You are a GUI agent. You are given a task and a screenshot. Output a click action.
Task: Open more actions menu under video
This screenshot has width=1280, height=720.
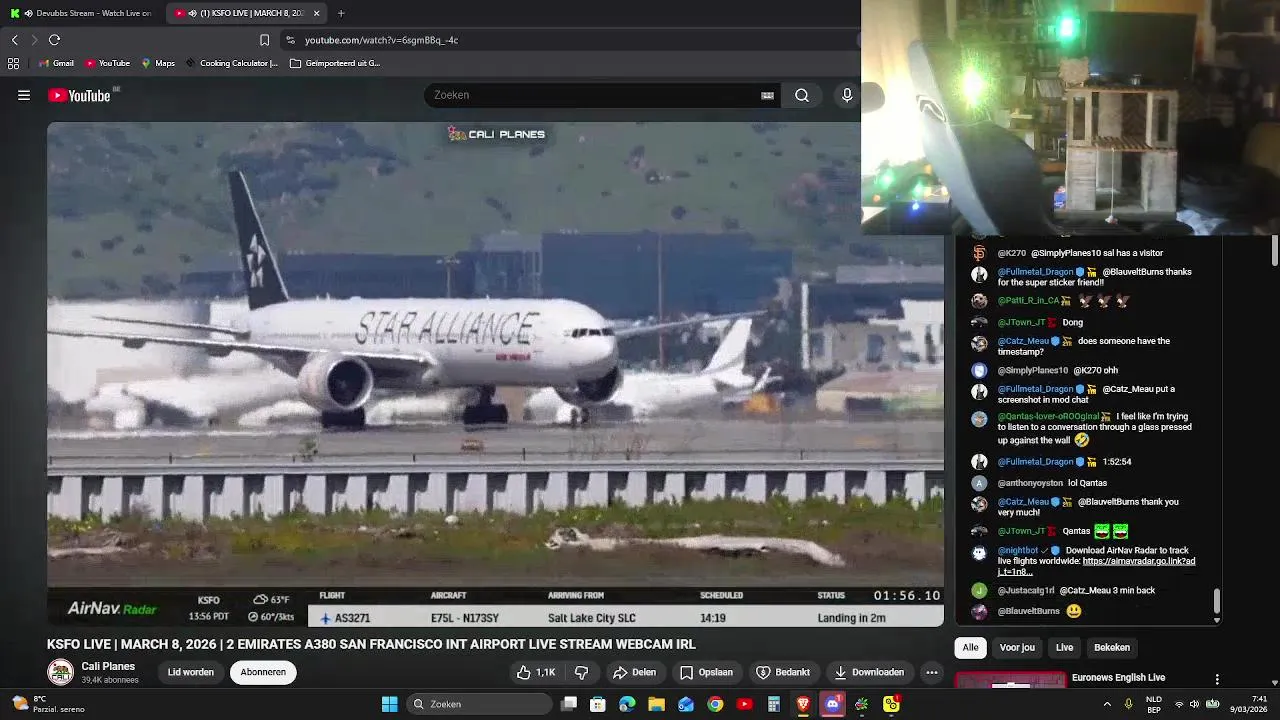coord(932,672)
